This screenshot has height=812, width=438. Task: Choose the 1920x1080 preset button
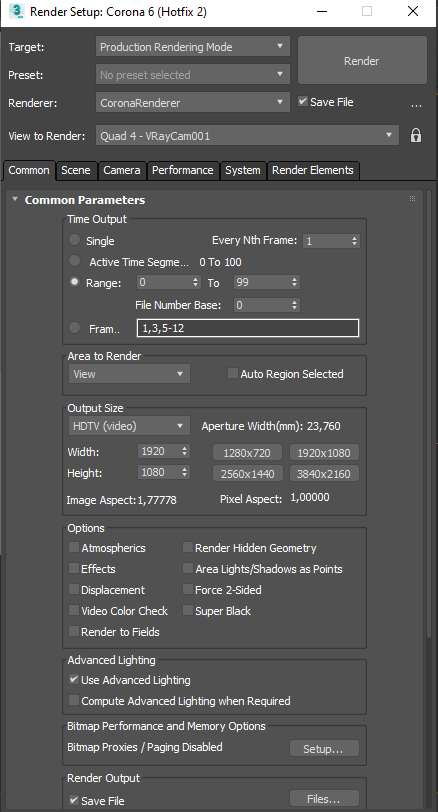pyautogui.click(x=324, y=453)
